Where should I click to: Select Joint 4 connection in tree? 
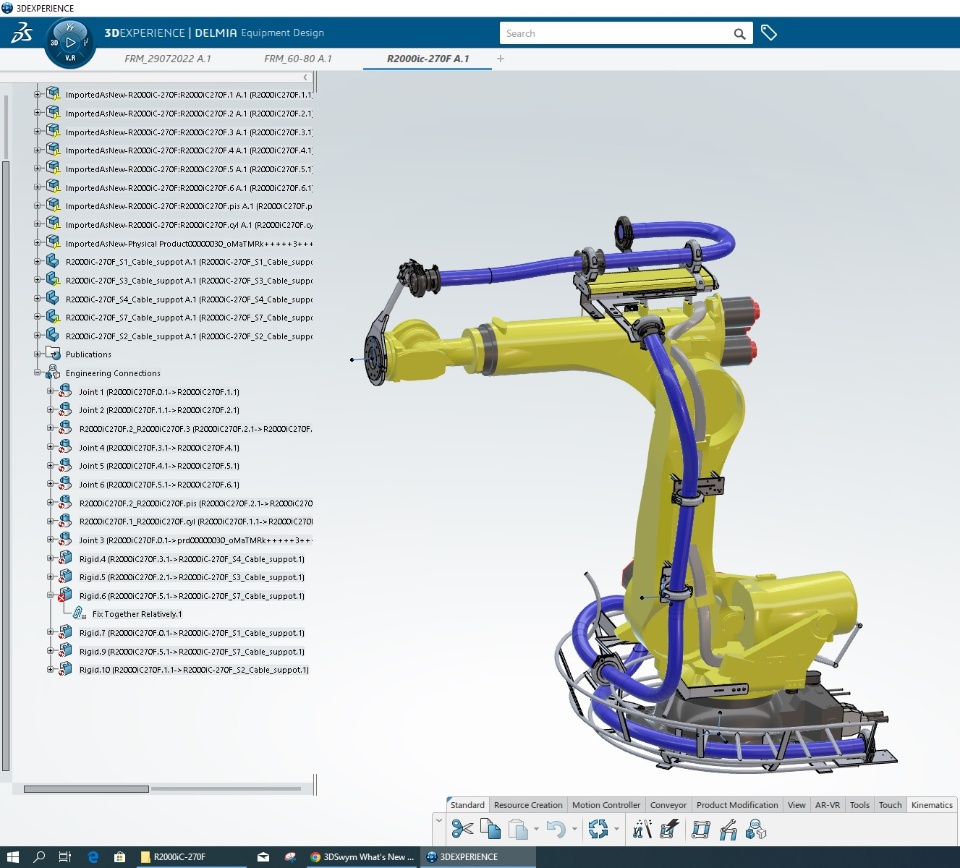[159, 447]
